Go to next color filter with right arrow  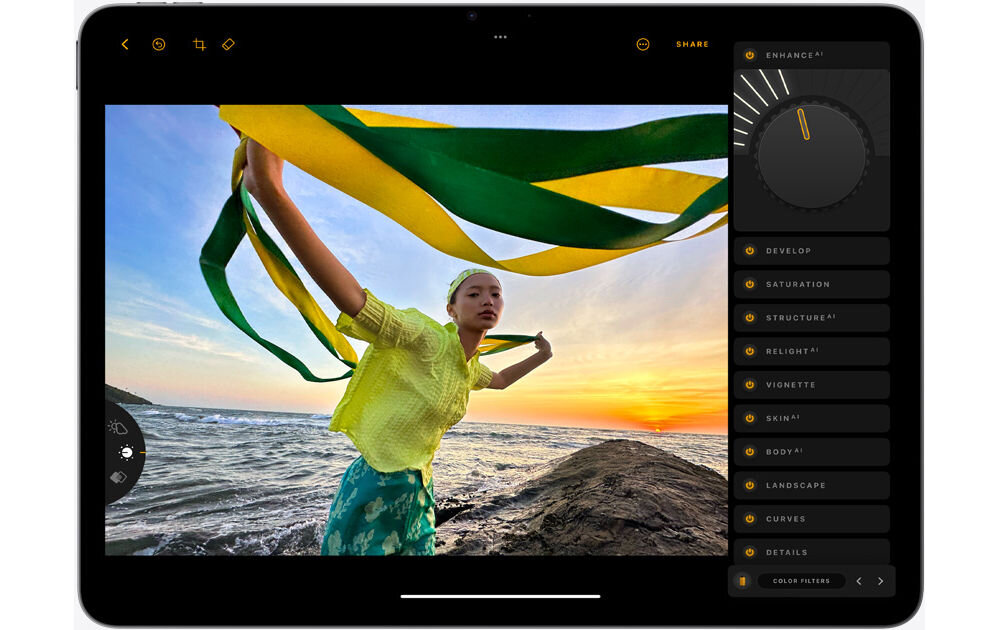[x=880, y=581]
